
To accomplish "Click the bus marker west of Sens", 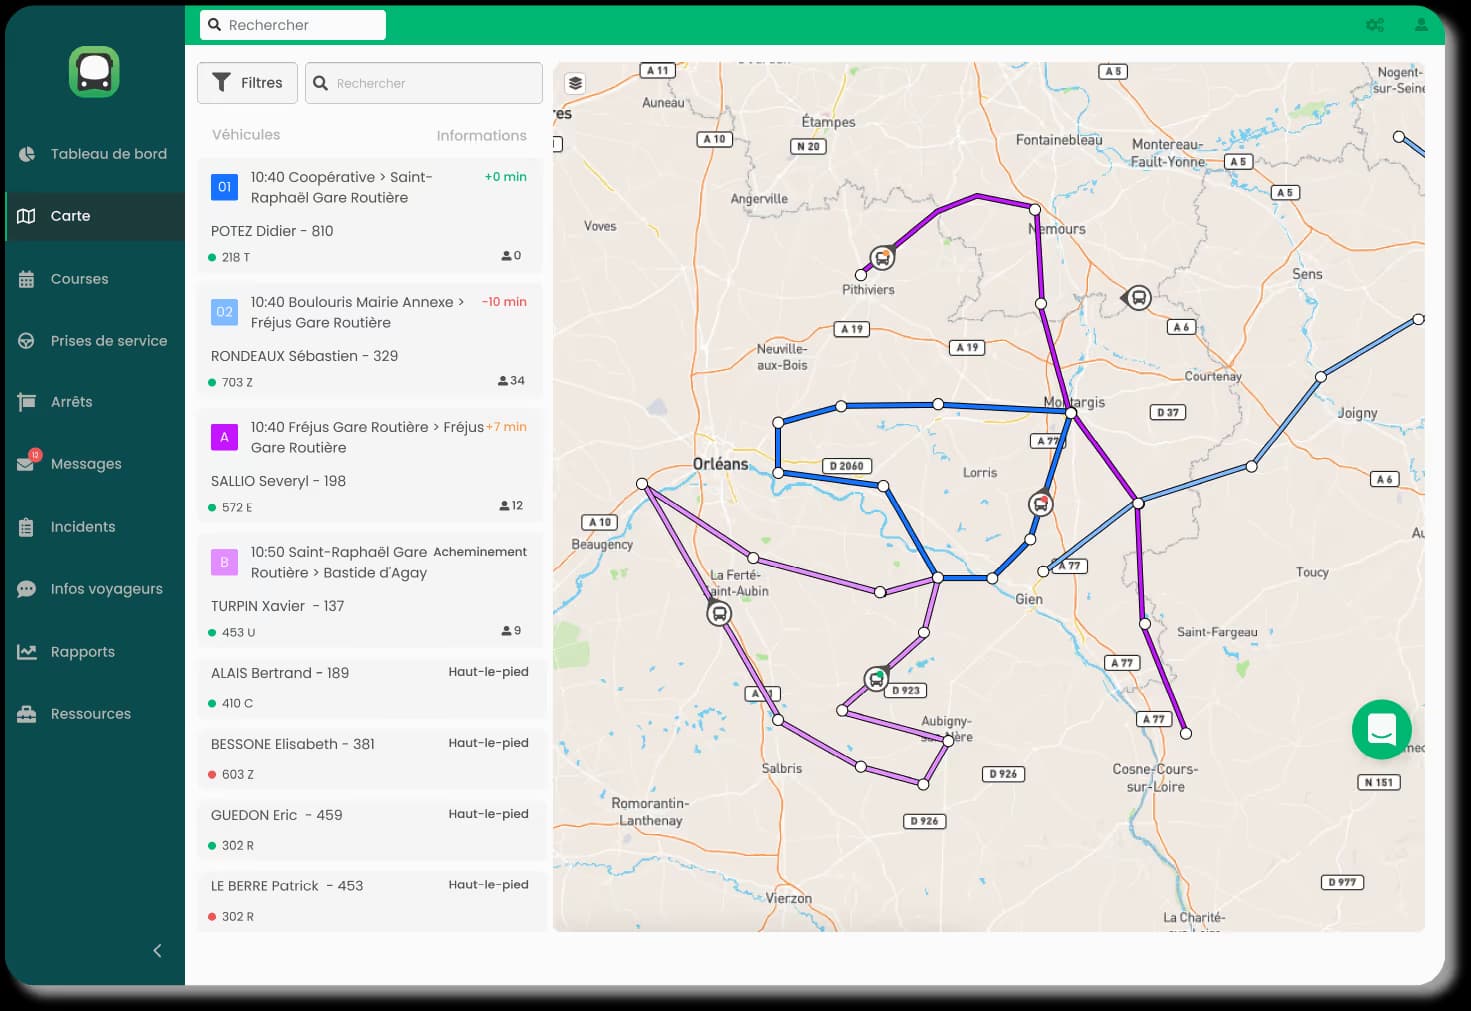I will coord(1138,297).
